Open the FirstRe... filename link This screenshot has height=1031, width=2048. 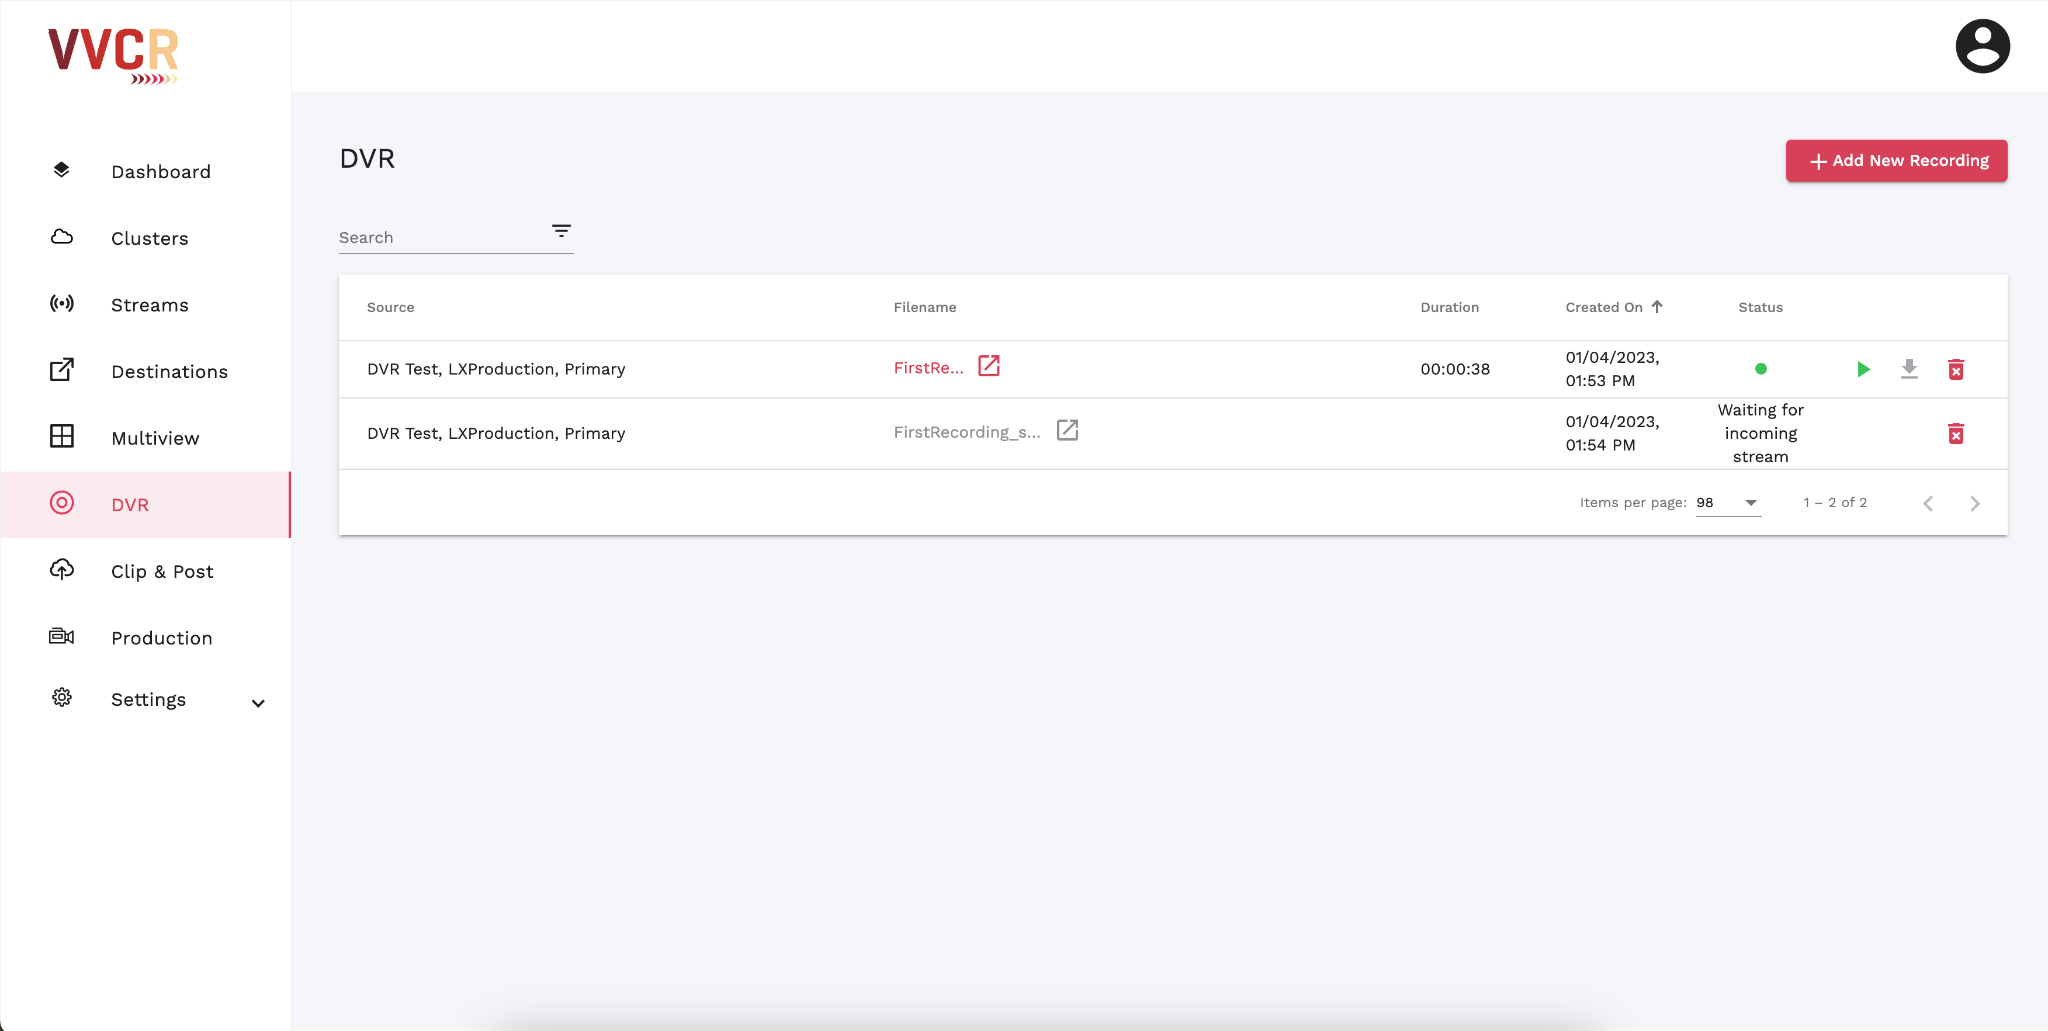[x=929, y=368]
